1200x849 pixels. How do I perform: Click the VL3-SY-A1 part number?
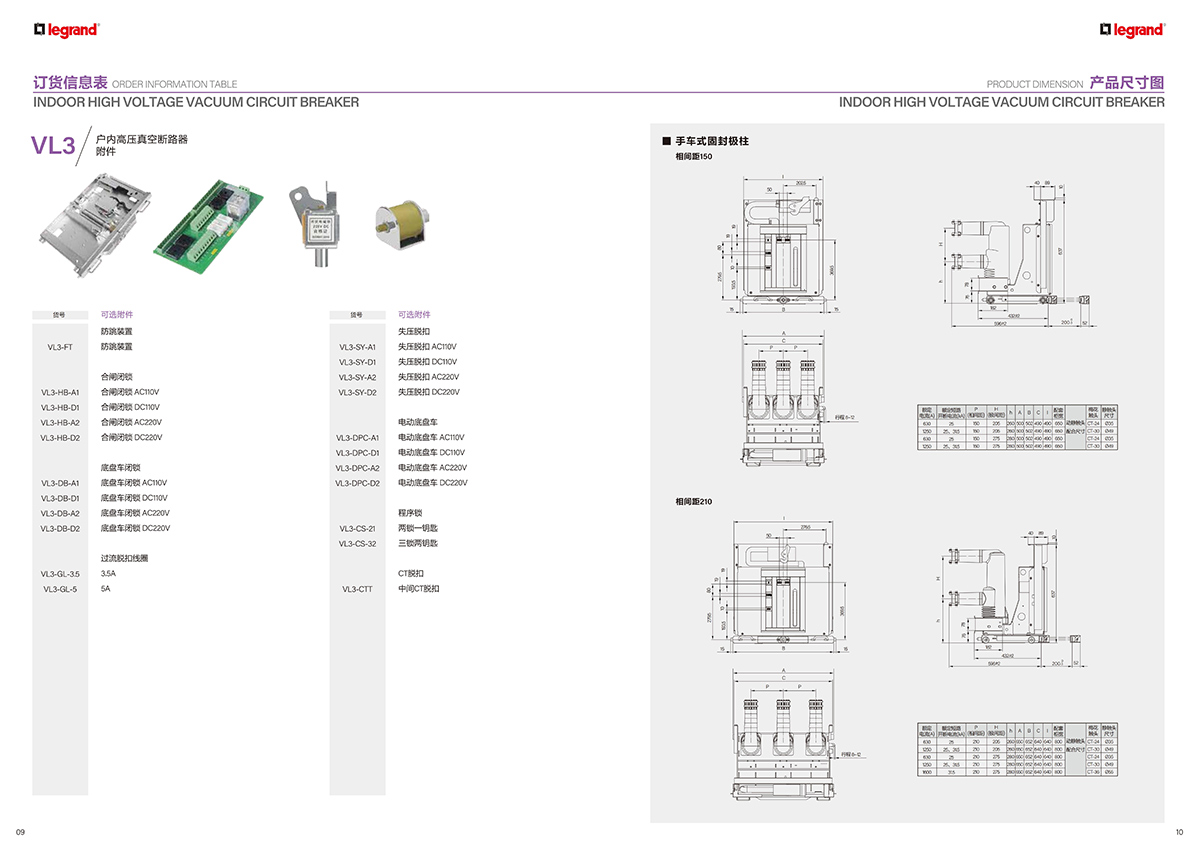(x=357, y=347)
